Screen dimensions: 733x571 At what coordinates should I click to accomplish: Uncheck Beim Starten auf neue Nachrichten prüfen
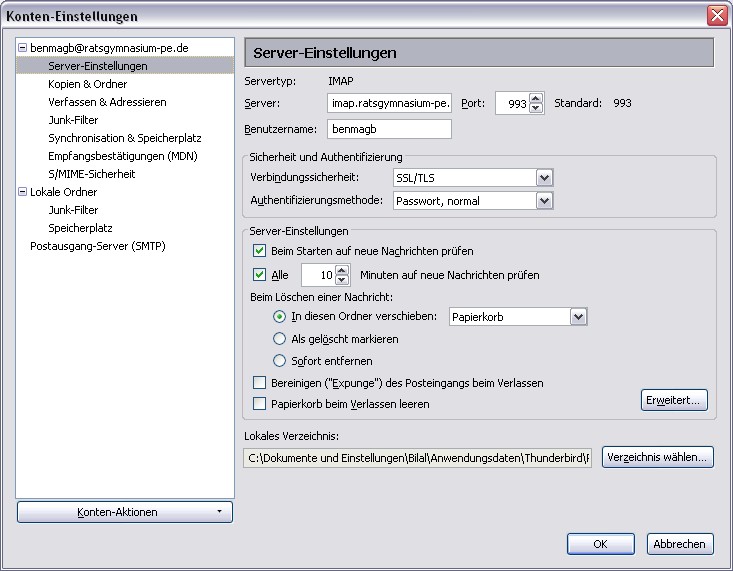tap(260, 251)
